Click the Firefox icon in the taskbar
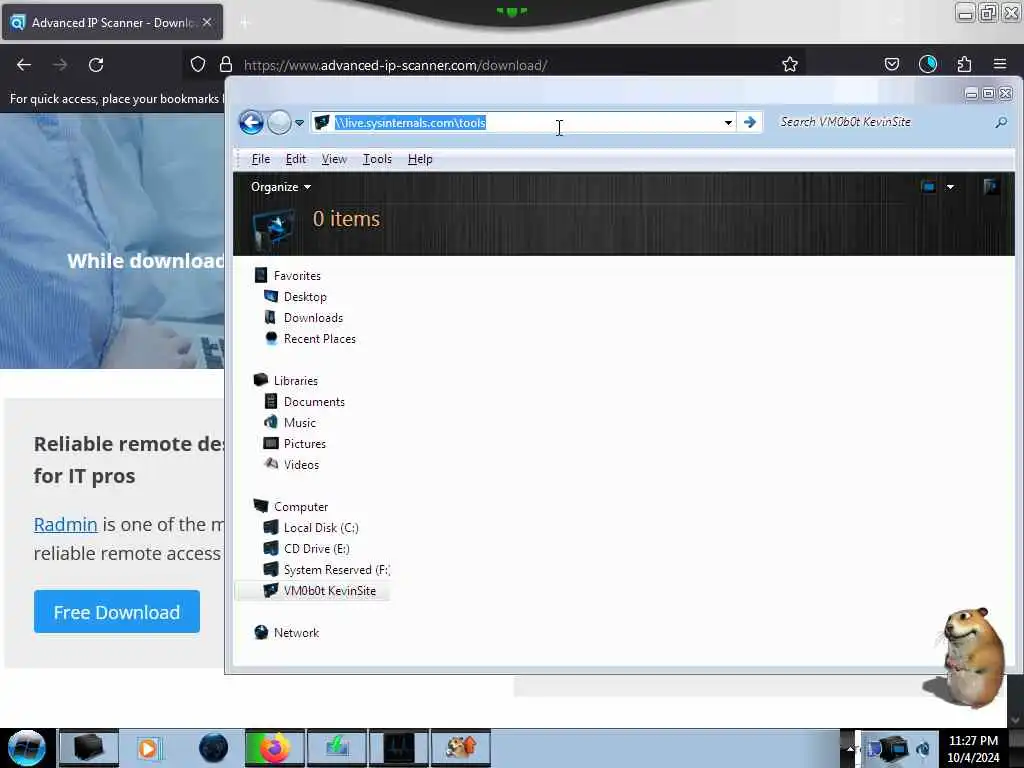This screenshot has width=1024, height=768. [x=274, y=748]
